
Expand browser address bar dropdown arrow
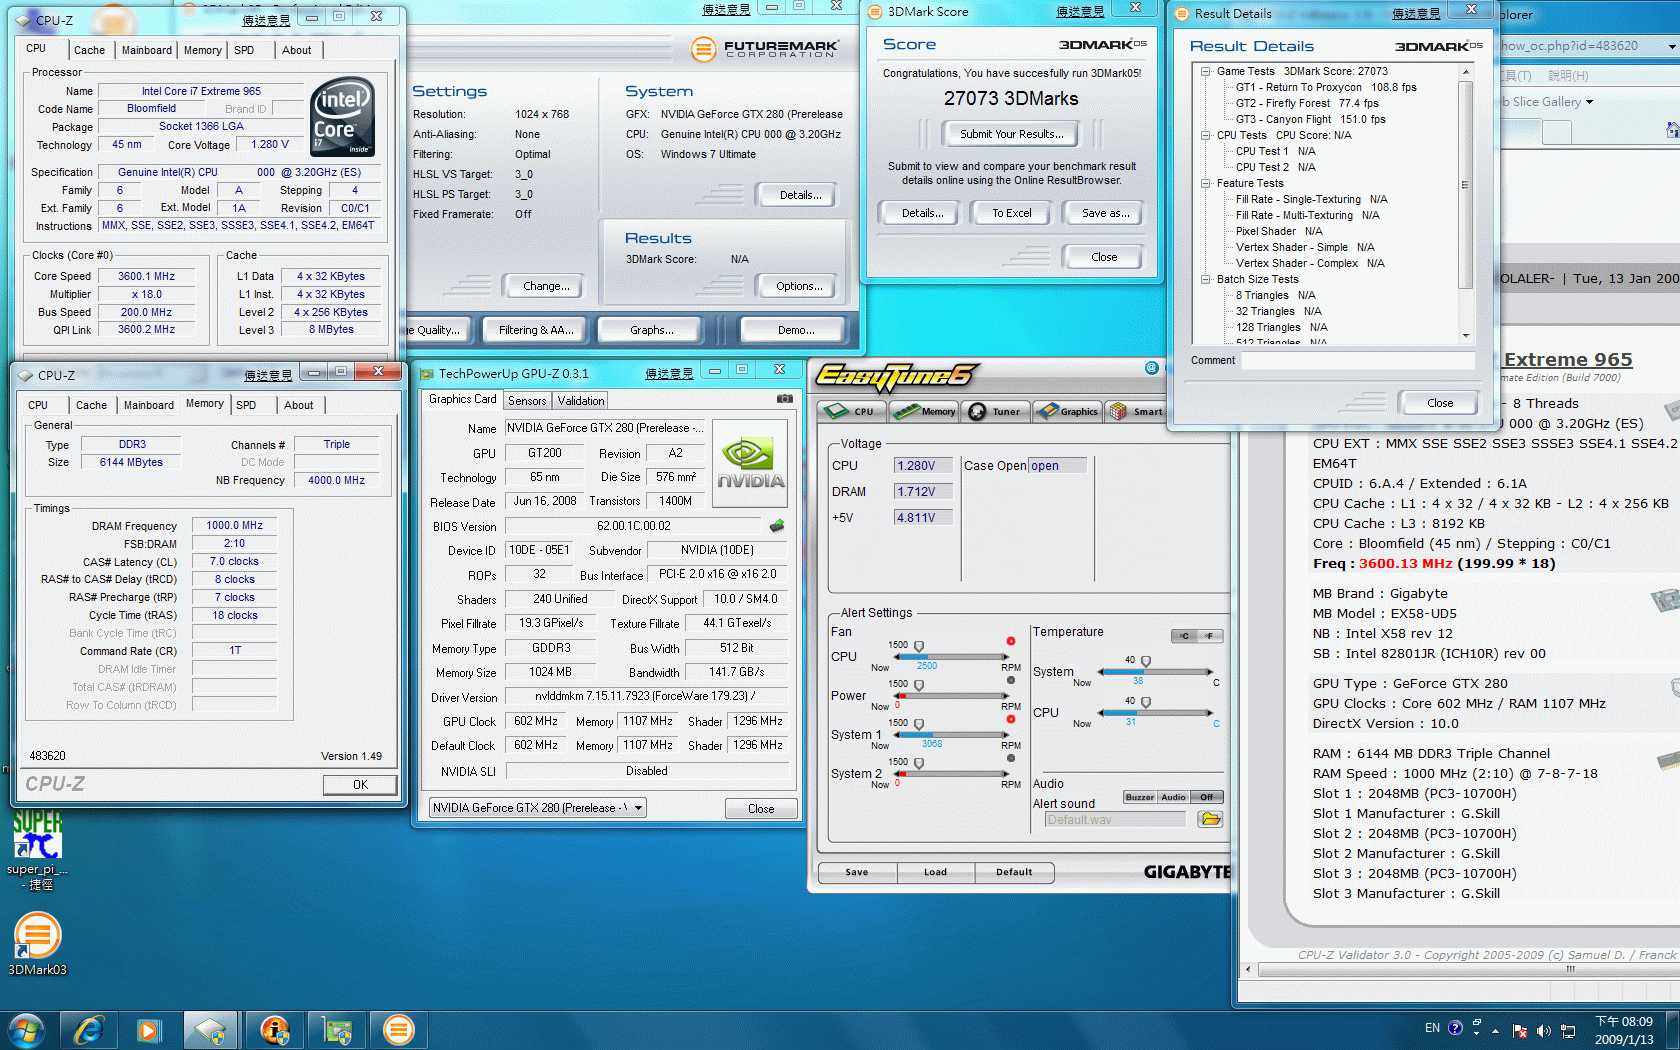tap(1671, 46)
